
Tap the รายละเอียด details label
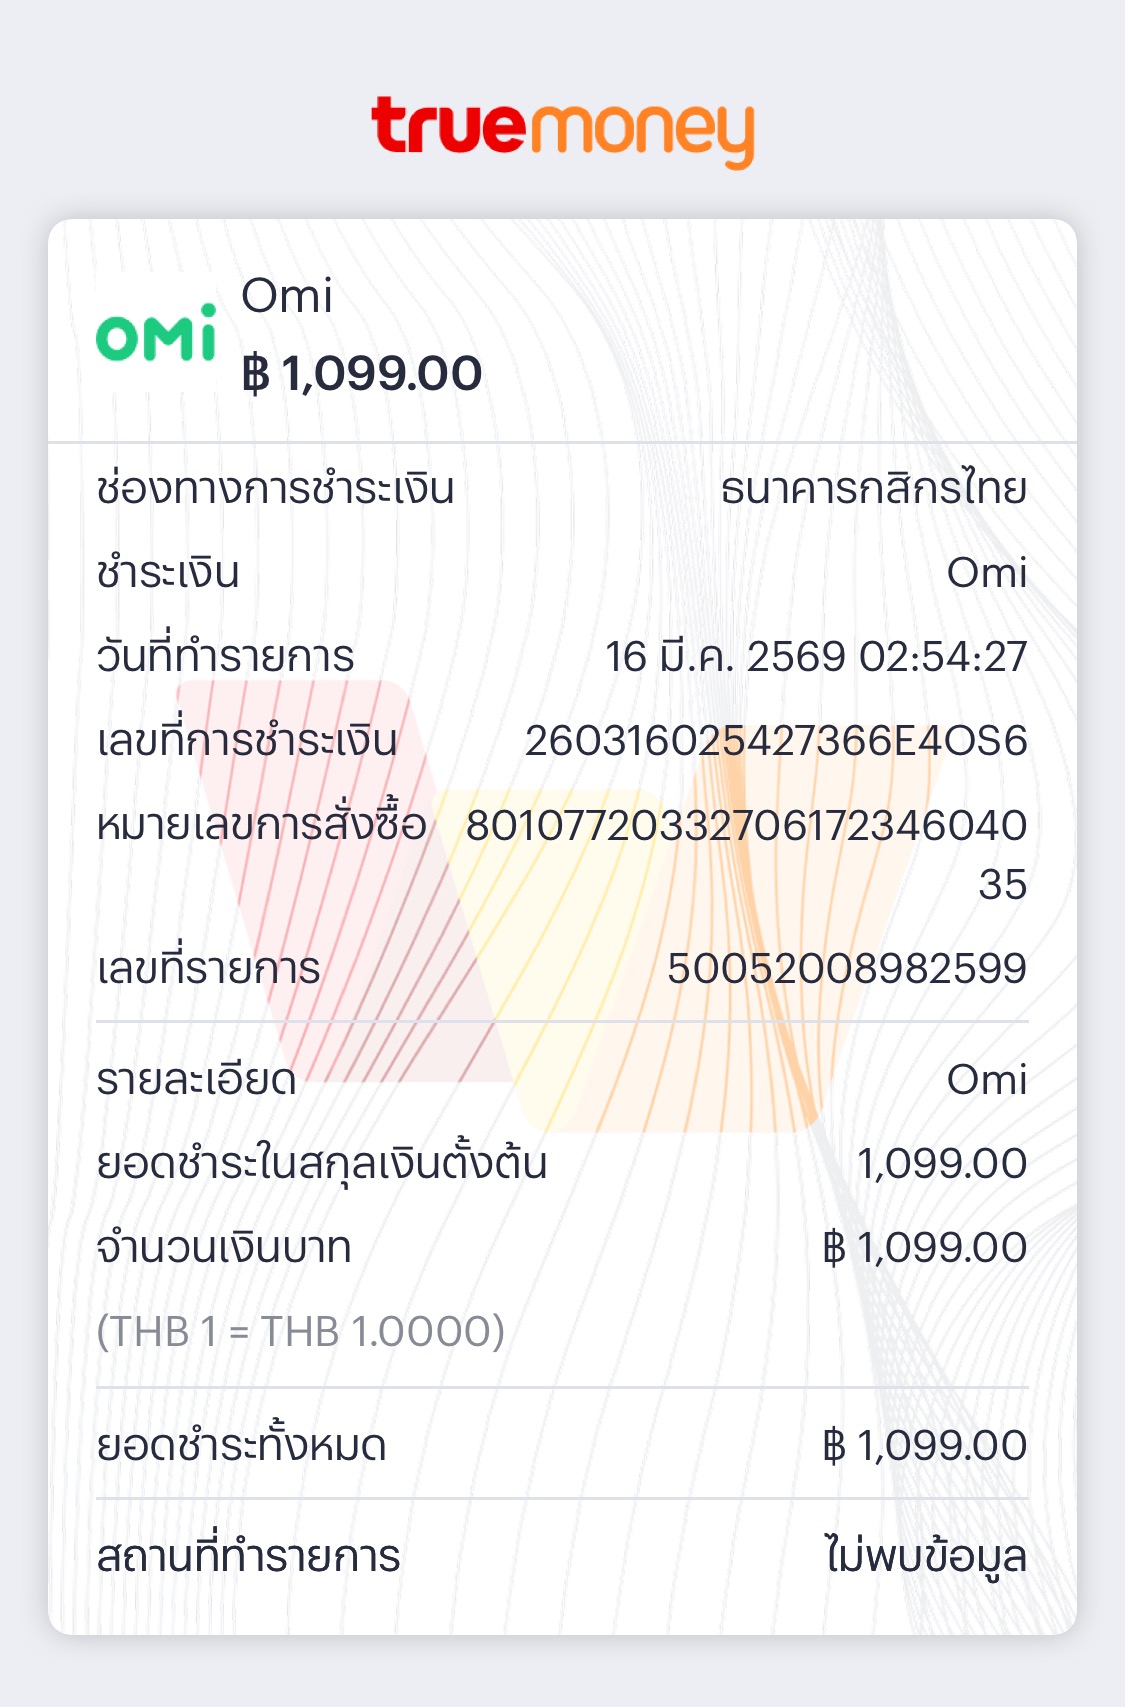point(196,1080)
